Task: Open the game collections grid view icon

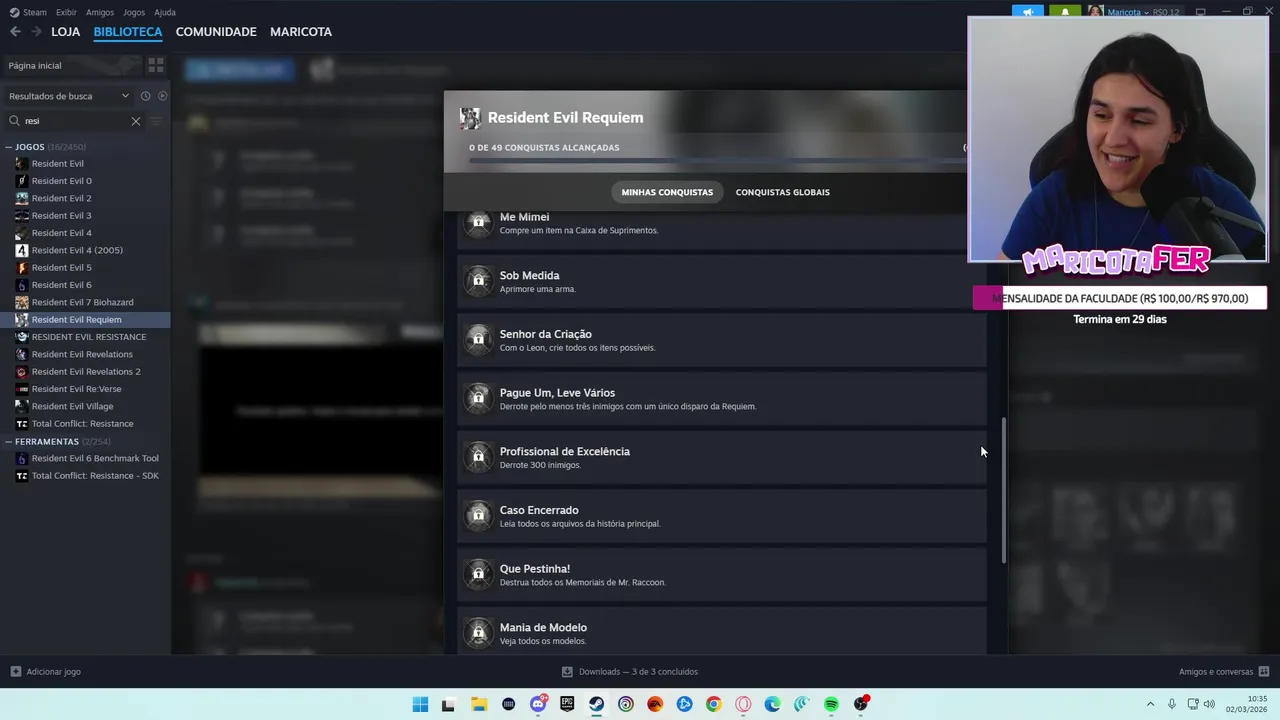Action: (156, 65)
